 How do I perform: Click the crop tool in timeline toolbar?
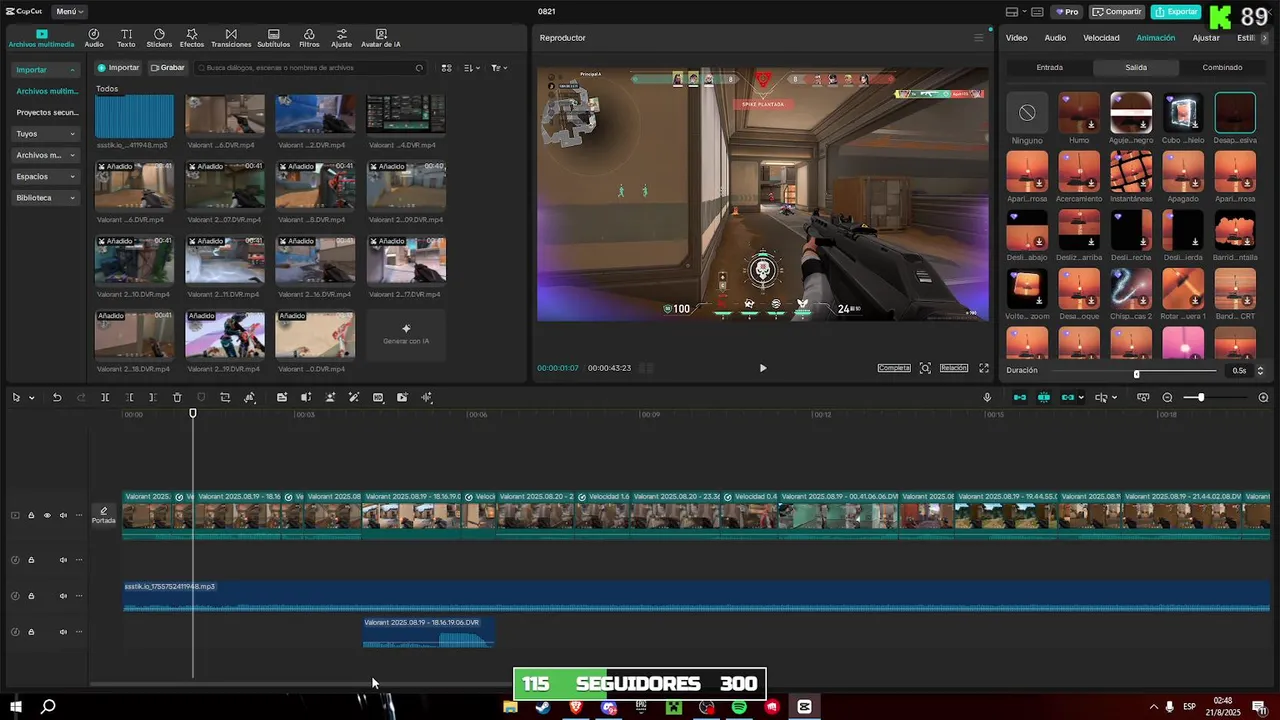click(x=225, y=397)
